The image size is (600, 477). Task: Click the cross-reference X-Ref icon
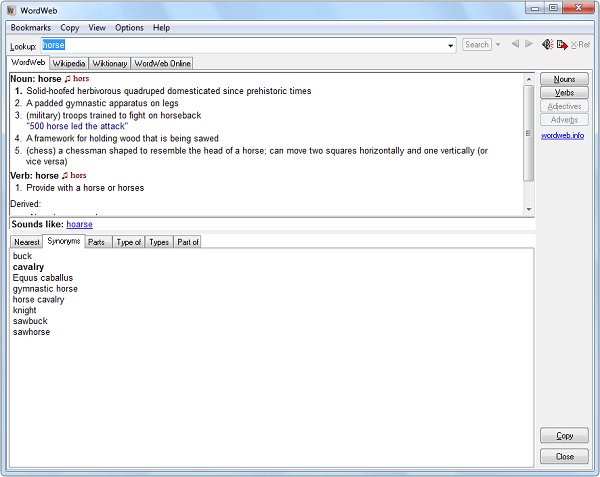tap(580, 45)
